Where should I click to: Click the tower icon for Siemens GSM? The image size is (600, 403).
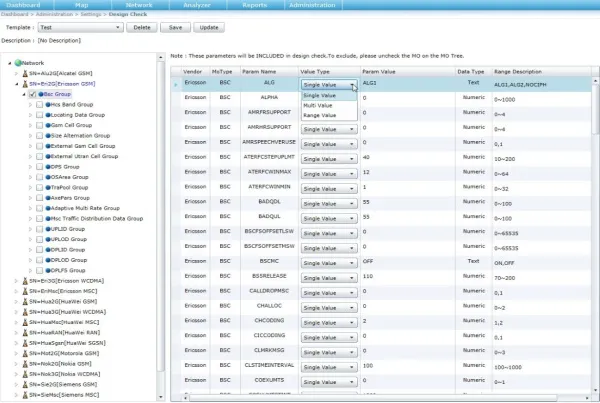click(x=24, y=384)
